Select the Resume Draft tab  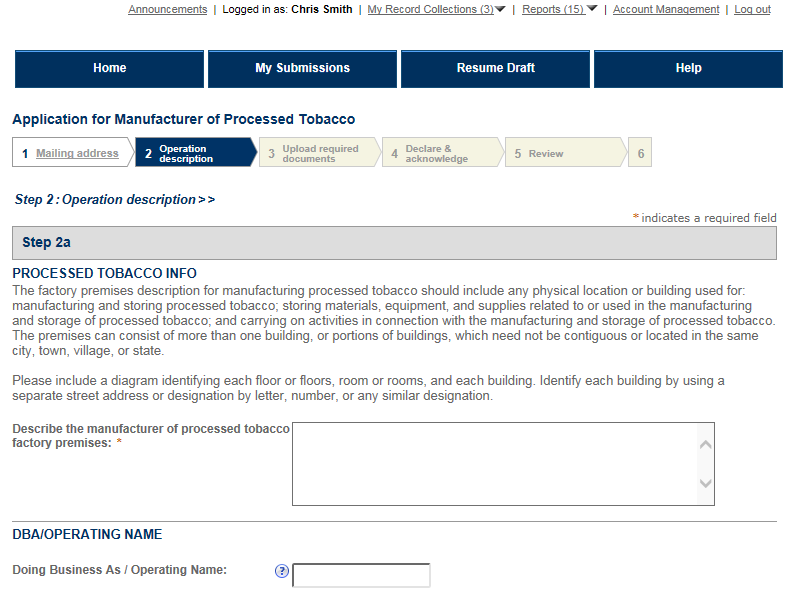(495, 69)
